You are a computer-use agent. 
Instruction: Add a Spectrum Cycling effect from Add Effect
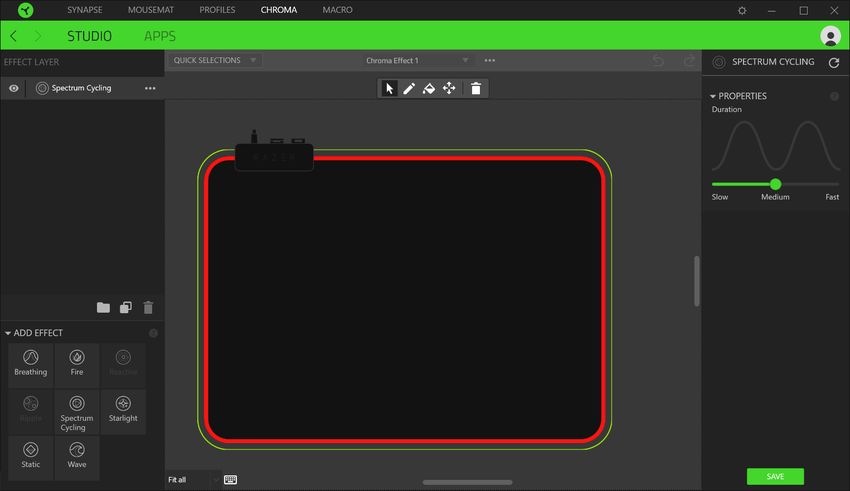[x=77, y=412]
